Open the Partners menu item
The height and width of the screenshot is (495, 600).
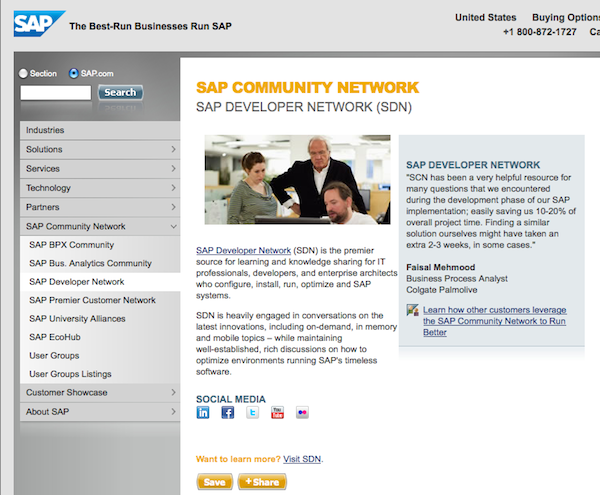(x=100, y=207)
